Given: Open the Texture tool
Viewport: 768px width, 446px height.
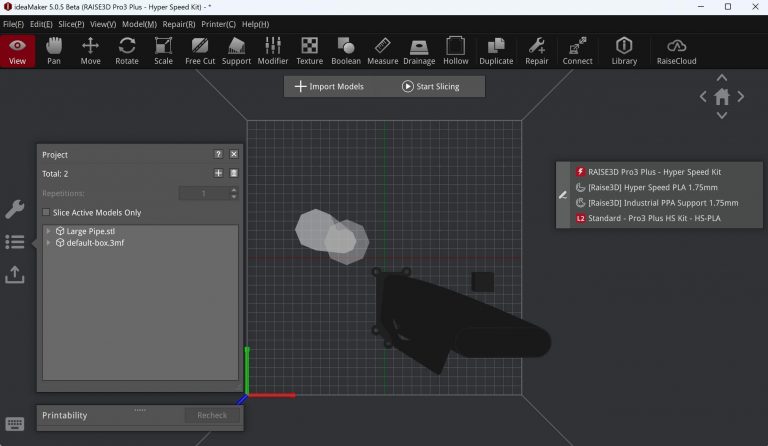Looking at the screenshot, I should 310,51.
